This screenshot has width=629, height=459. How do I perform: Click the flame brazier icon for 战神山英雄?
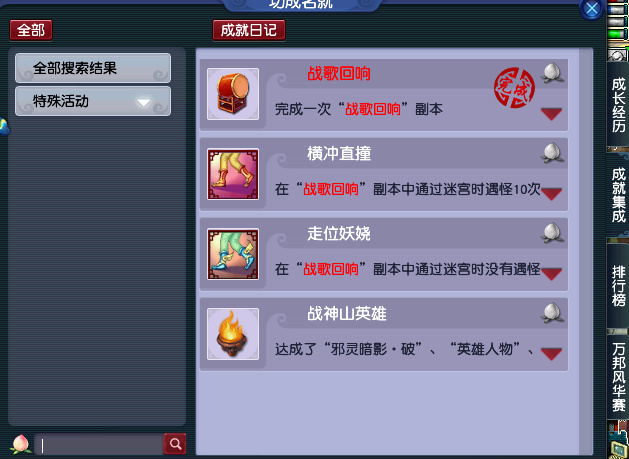point(233,334)
